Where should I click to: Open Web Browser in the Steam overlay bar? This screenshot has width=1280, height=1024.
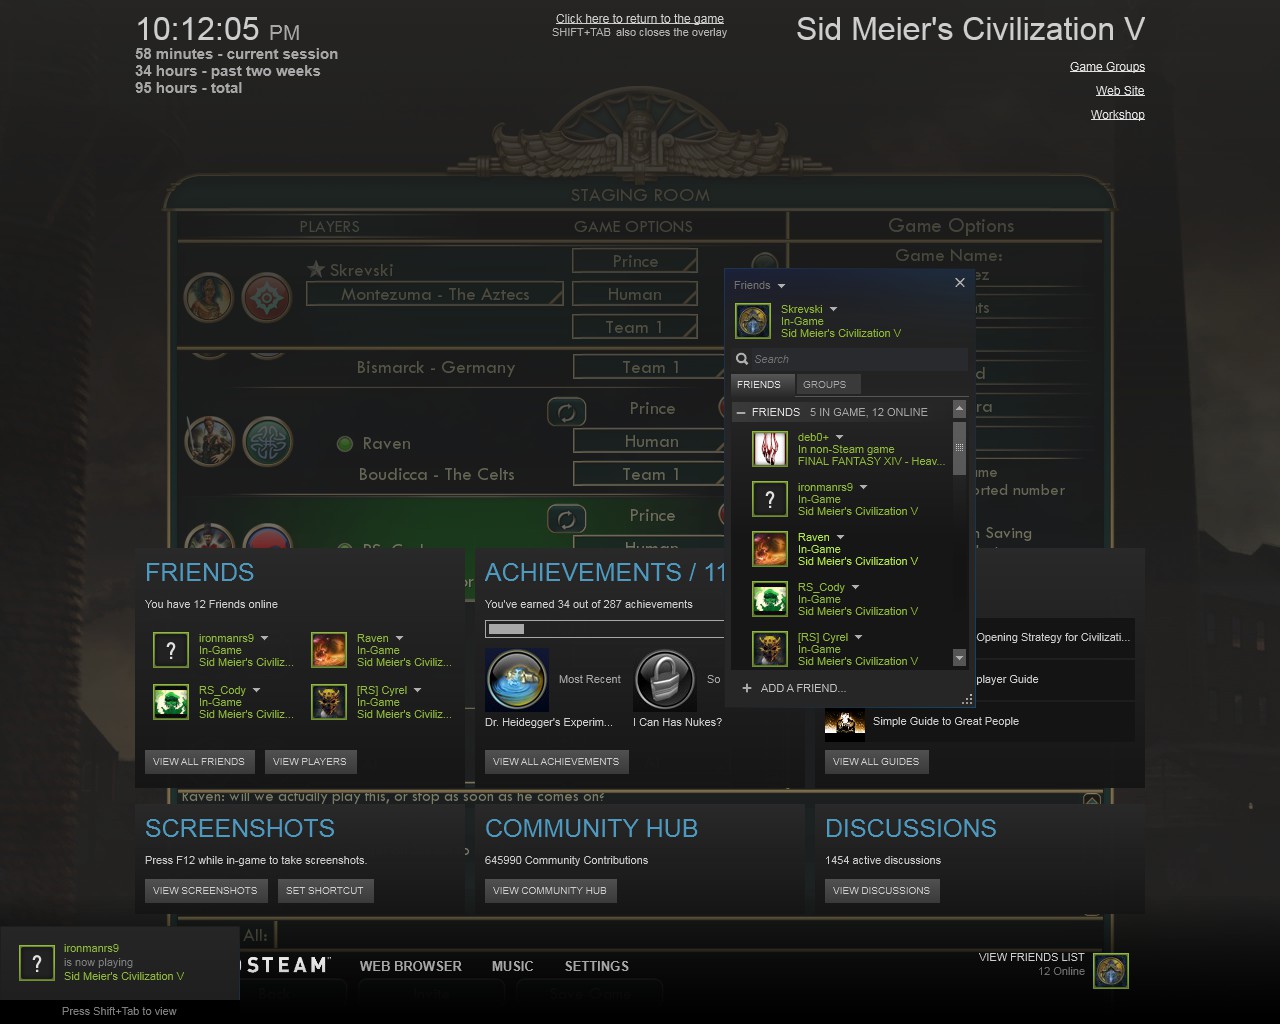click(x=410, y=966)
